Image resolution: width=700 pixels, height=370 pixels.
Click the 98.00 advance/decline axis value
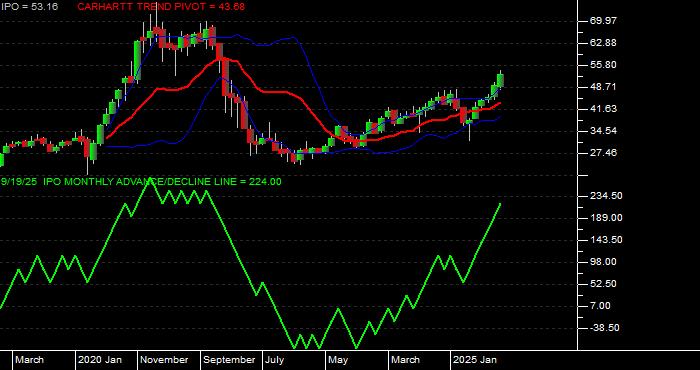603,262
